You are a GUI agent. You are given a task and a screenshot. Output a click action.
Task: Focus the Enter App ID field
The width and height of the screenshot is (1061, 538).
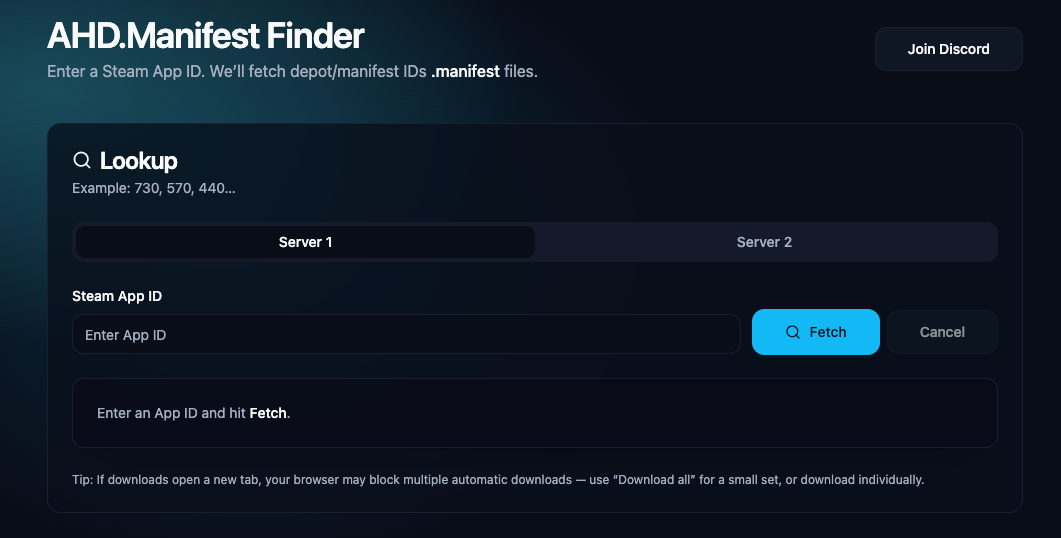coord(406,335)
